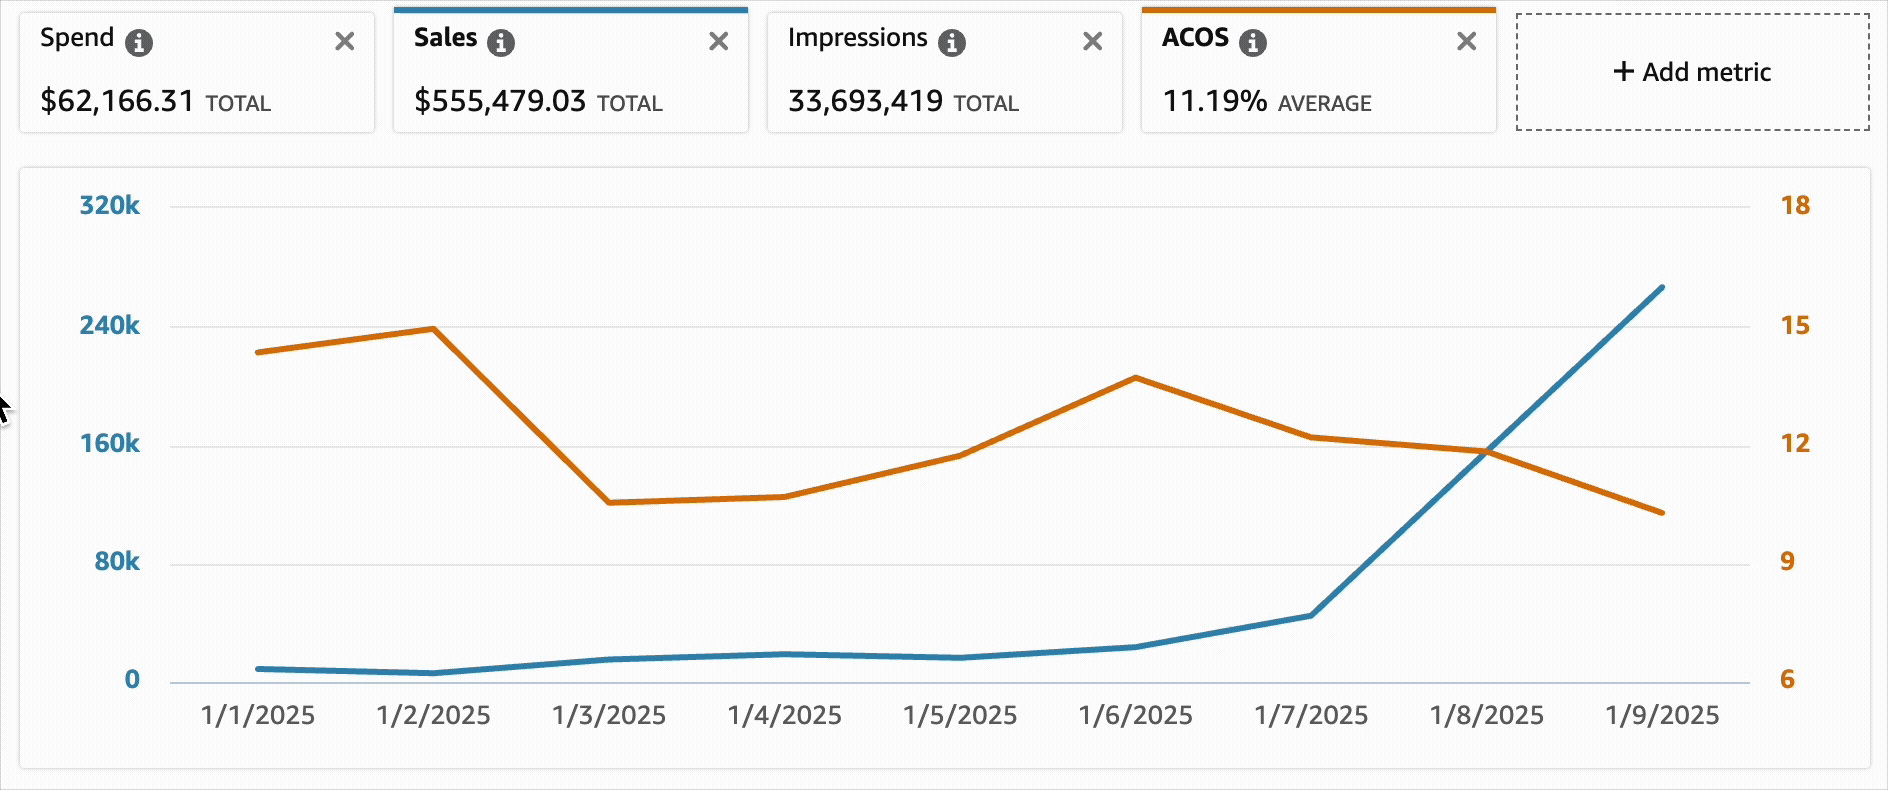Remove the Spend metric card

tap(345, 42)
